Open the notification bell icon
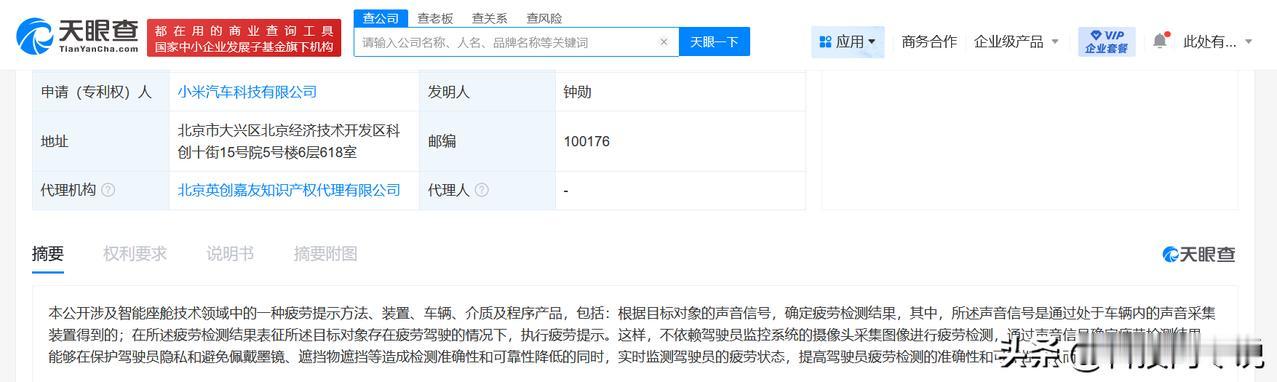The height and width of the screenshot is (382, 1277). [x=1160, y=41]
